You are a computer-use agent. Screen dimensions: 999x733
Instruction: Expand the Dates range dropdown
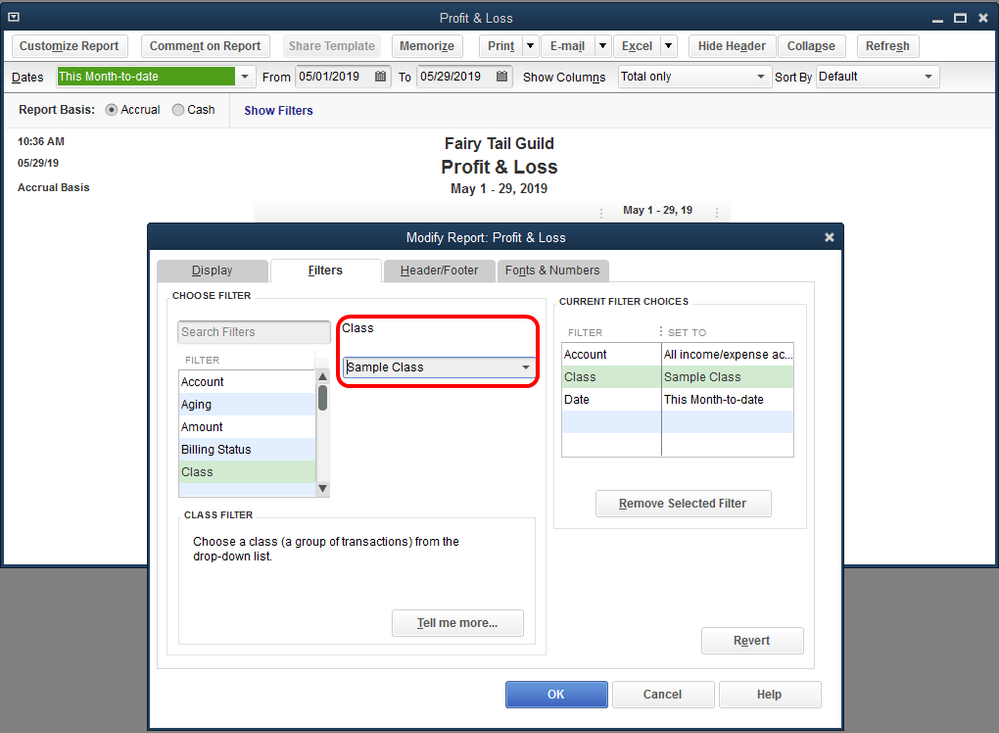[x=245, y=76]
